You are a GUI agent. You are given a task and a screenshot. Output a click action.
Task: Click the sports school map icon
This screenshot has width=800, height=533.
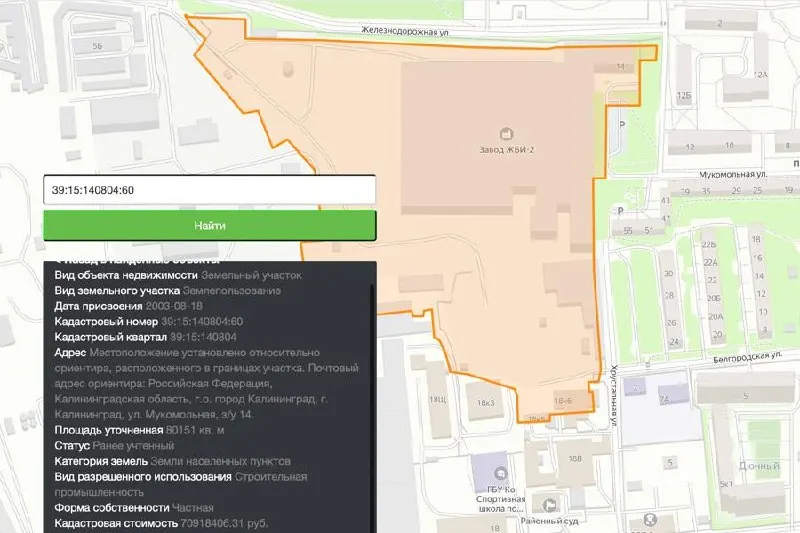pos(501,473)
